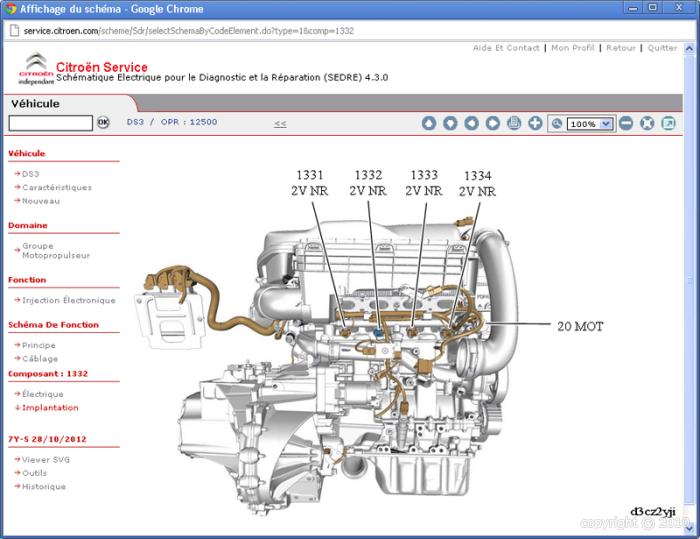Zoom out with the minus icon
Viewport: 700px width, 539px height.
pos(626,123)
